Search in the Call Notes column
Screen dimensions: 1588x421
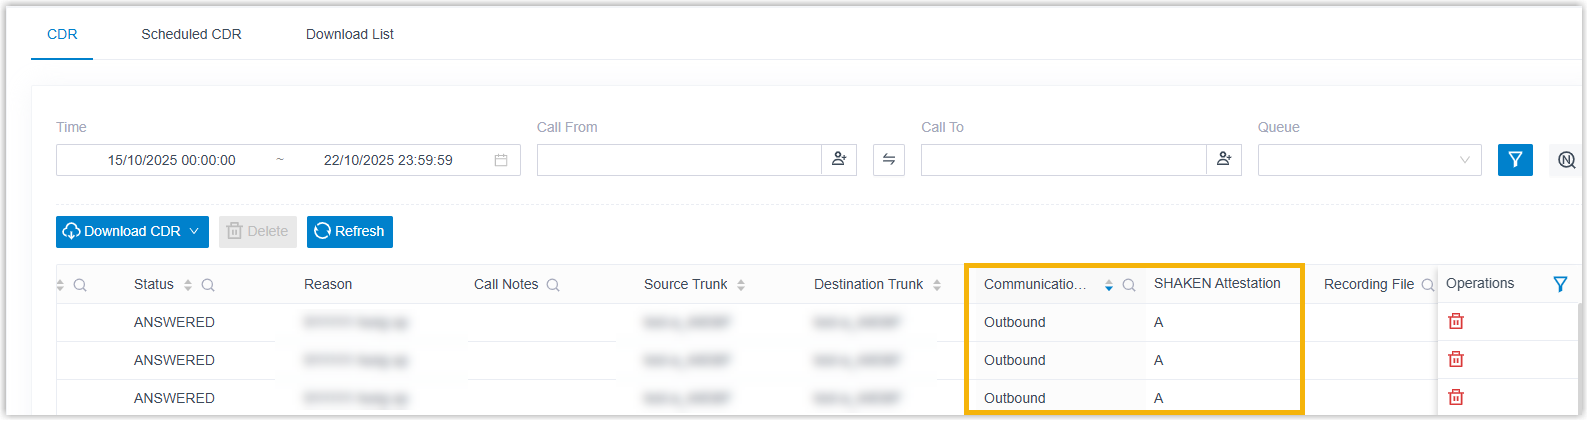click(553, 285)
